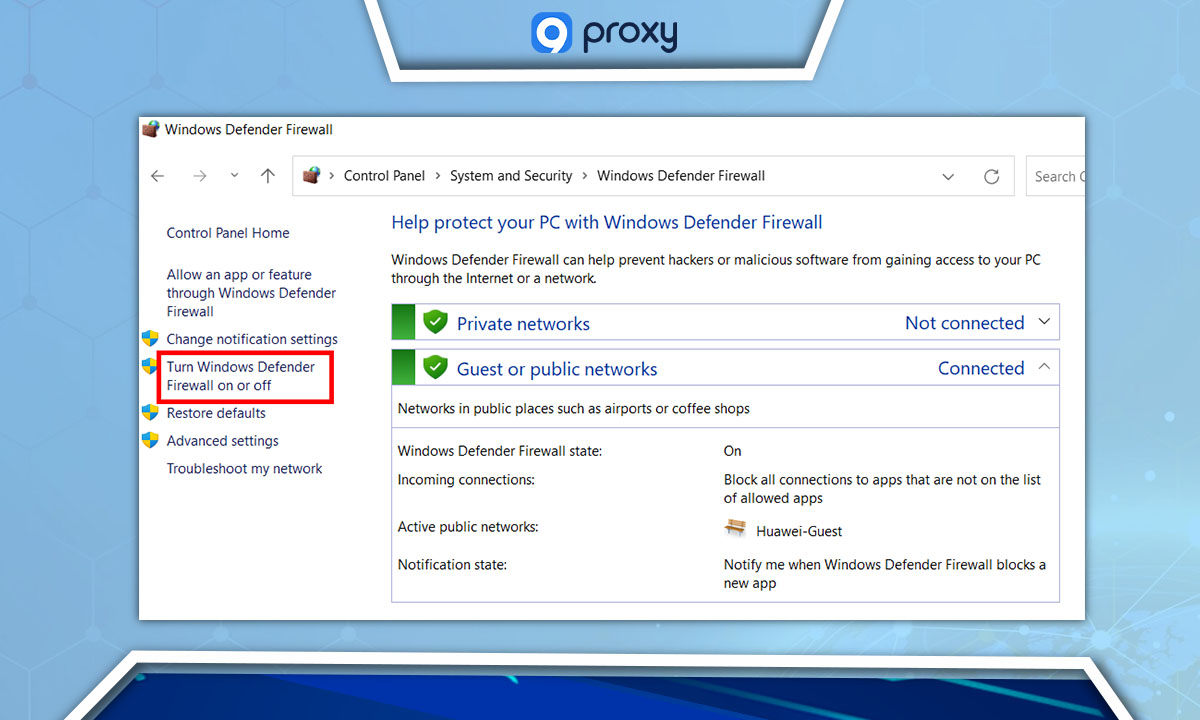Image resolution: width=1200 pixels, height=720 pixels.
Task: Navigate to System and Security breadcrumb
Action: (511, 175)
